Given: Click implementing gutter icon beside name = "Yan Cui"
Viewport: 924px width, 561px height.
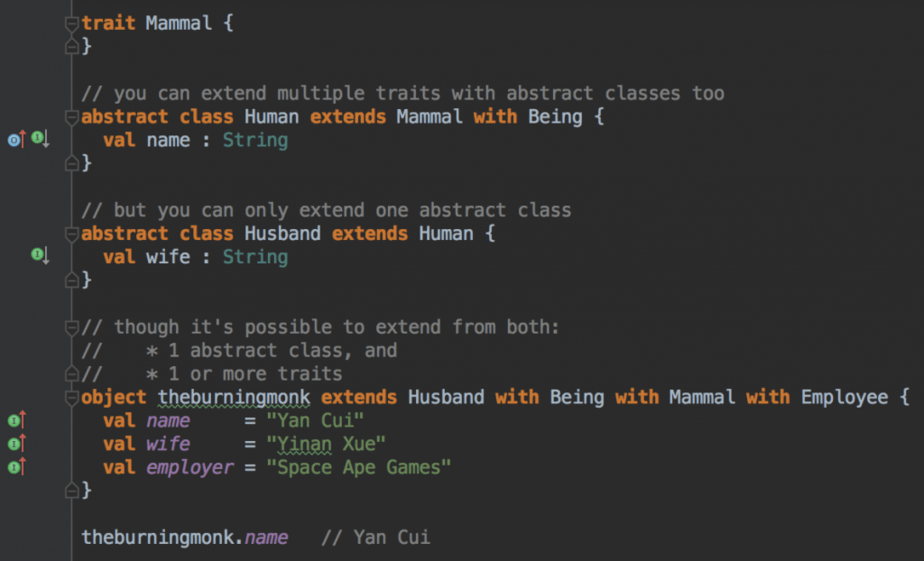Looking at the screenshot, I should pyautogui.click(x=16, y=421).
